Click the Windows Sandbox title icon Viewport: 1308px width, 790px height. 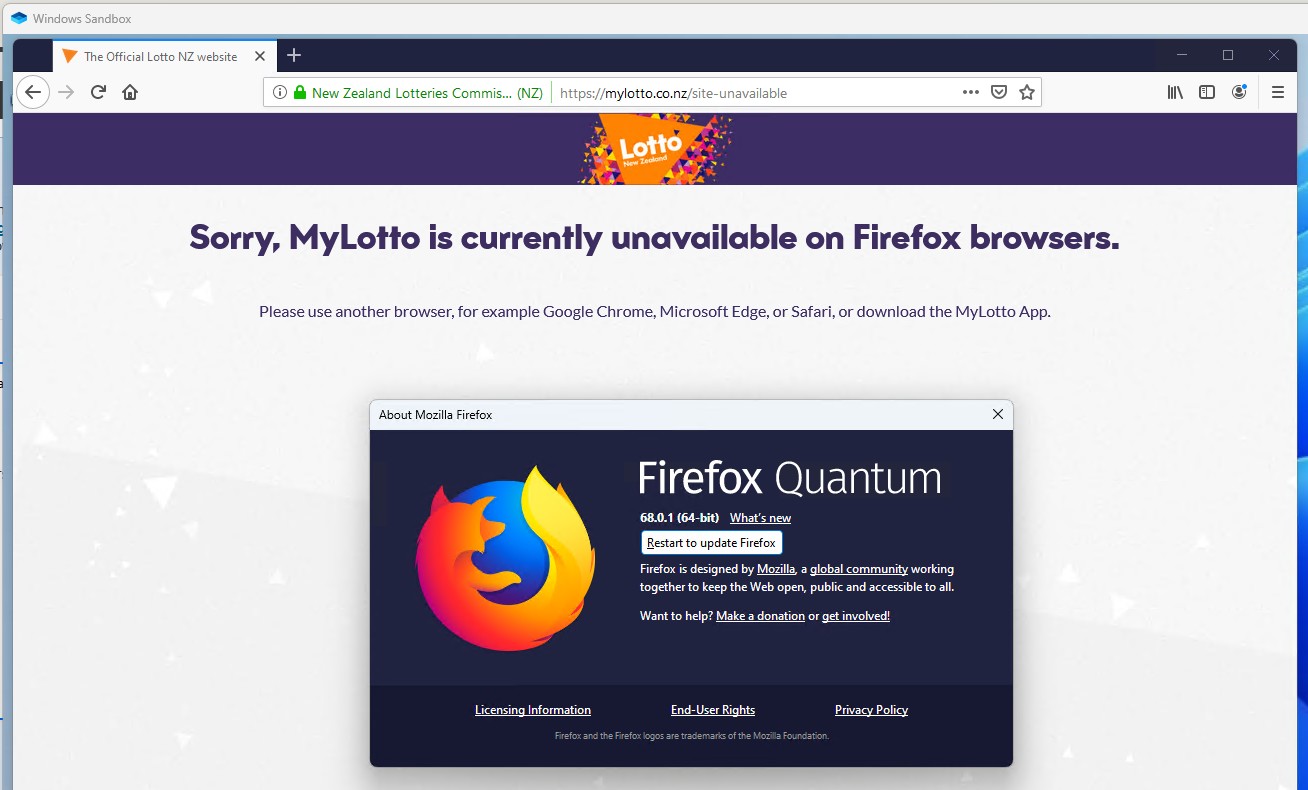(x=19, y=18)
